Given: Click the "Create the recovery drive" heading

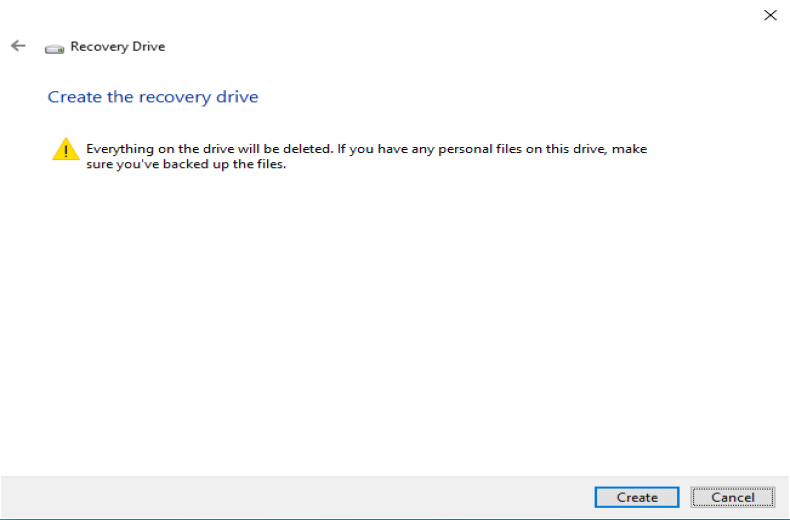Looking at the screenshot, I should 153,97.
